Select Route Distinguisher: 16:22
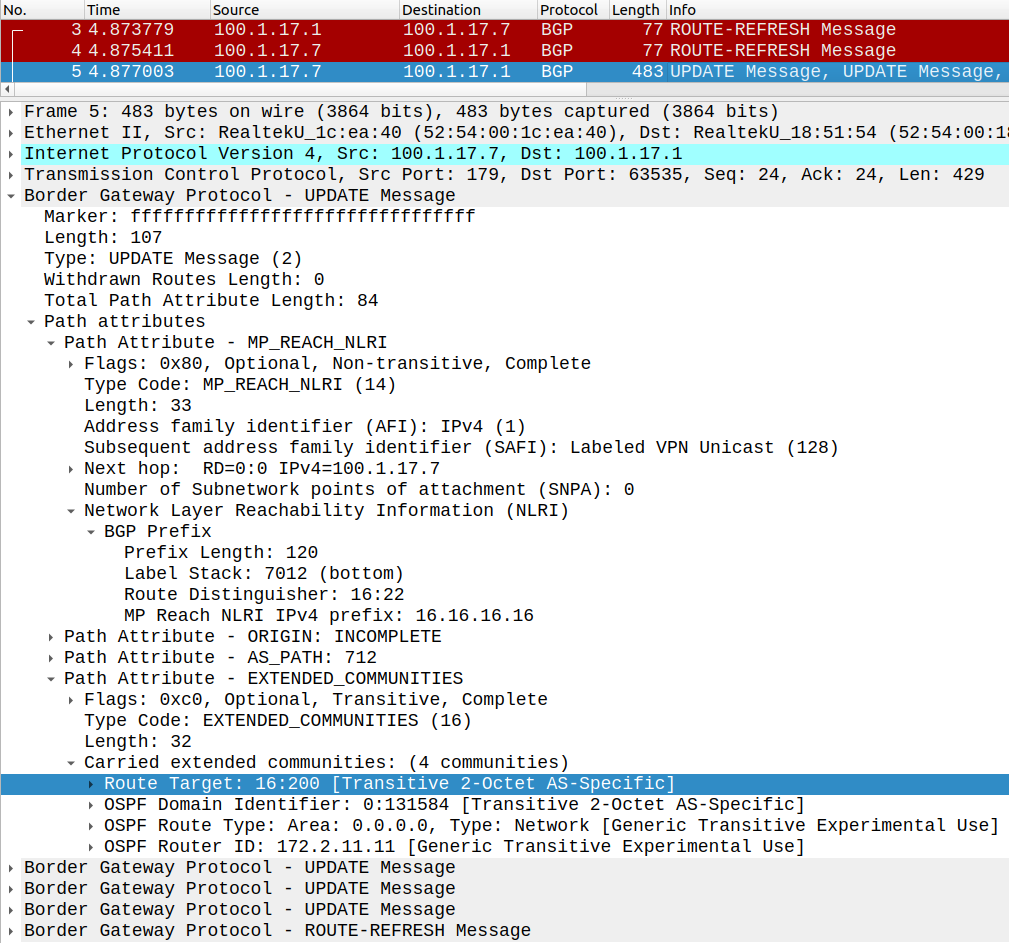The height and width of the screenshot is (943, 1009). coord(264,595)
